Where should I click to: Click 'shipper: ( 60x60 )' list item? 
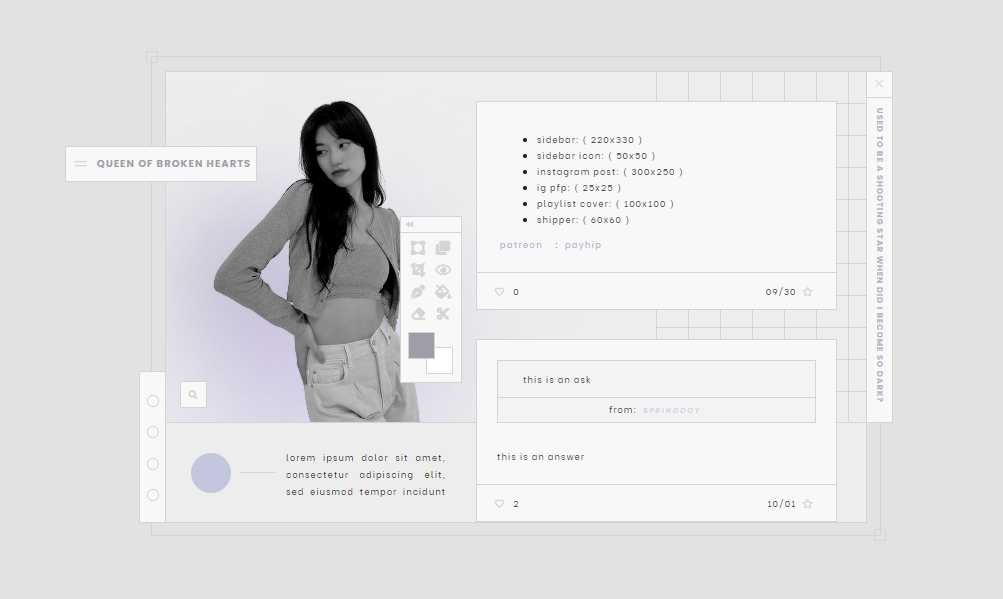click(x=583, y=220)
